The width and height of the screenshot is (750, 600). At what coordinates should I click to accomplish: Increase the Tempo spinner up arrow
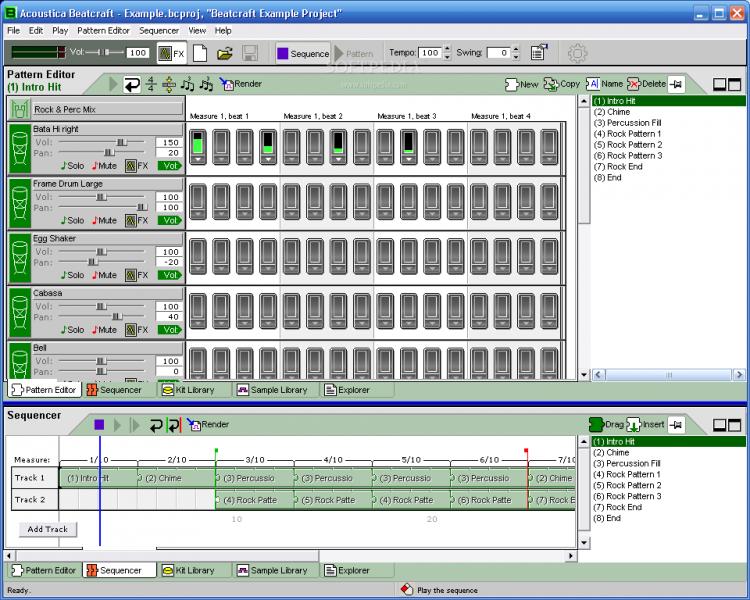click(x=447, y=49)
